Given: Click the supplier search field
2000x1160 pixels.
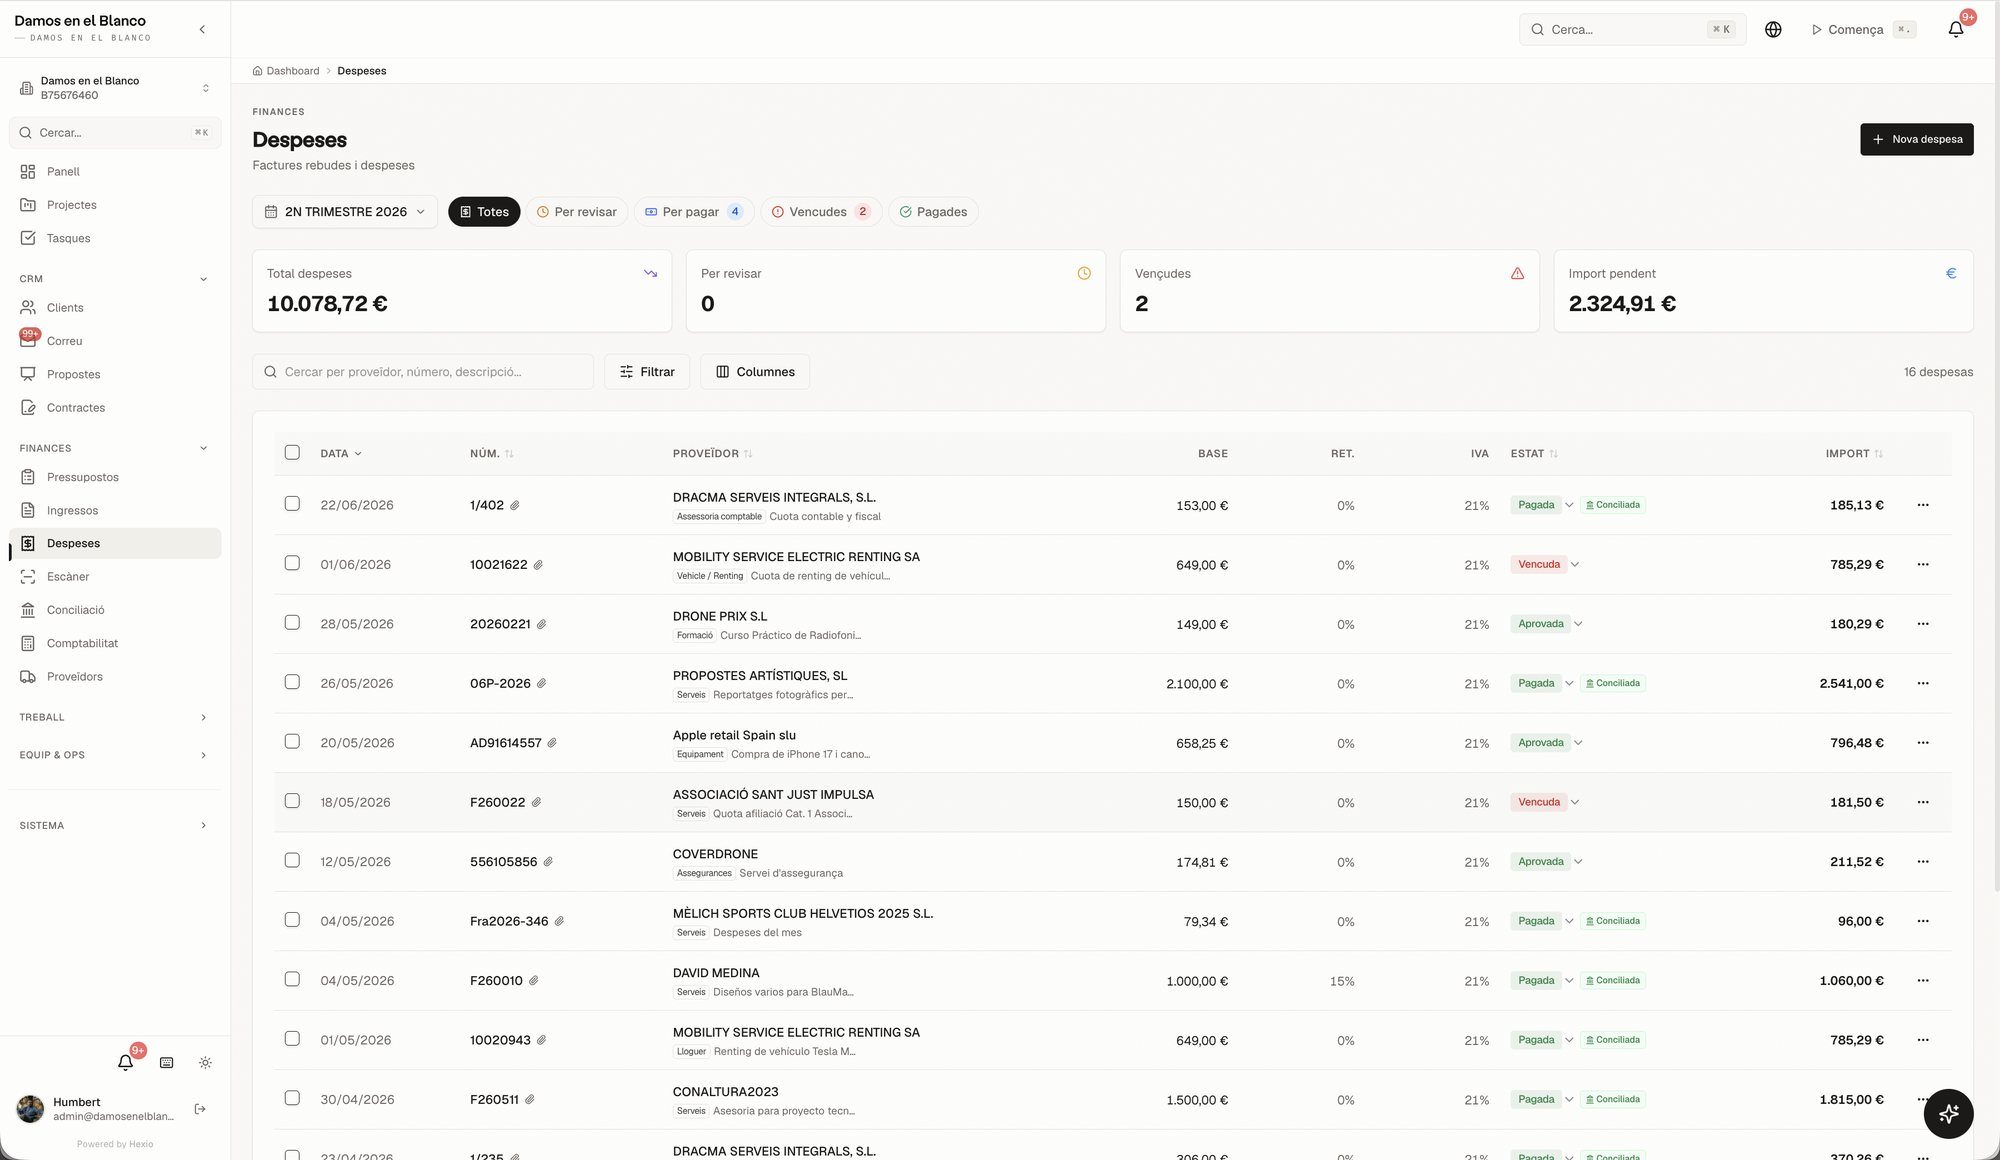Looking at the screenshot, I should point(423,372).
